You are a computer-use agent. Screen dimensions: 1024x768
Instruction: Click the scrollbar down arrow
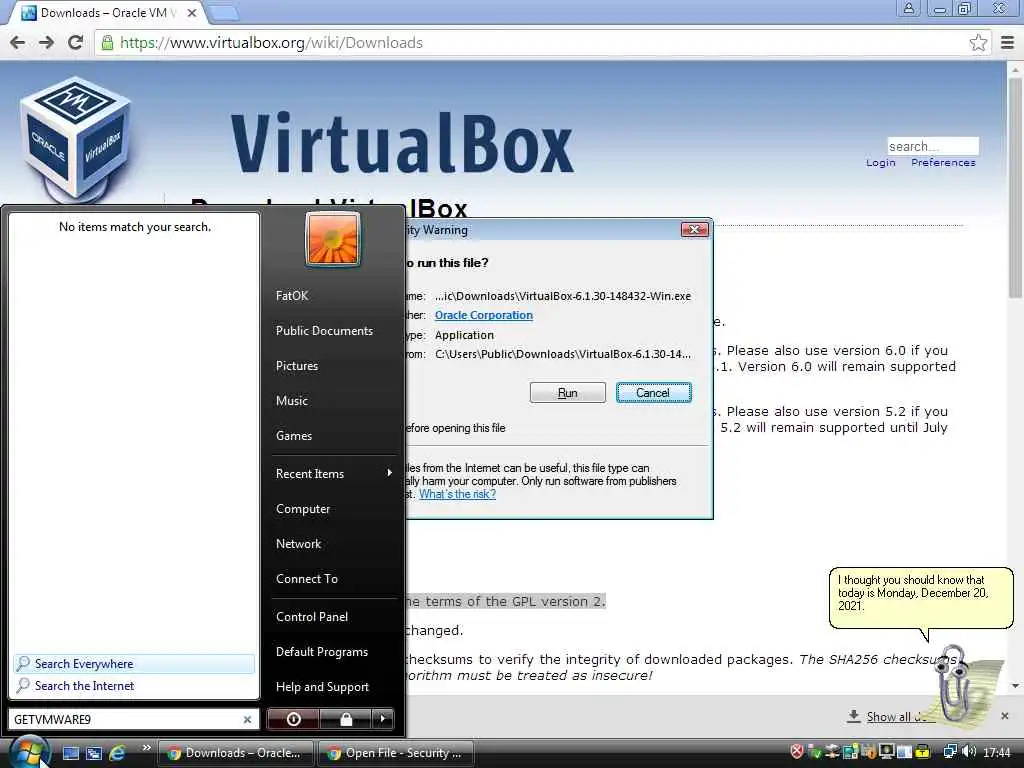(x=1015, y=685)
